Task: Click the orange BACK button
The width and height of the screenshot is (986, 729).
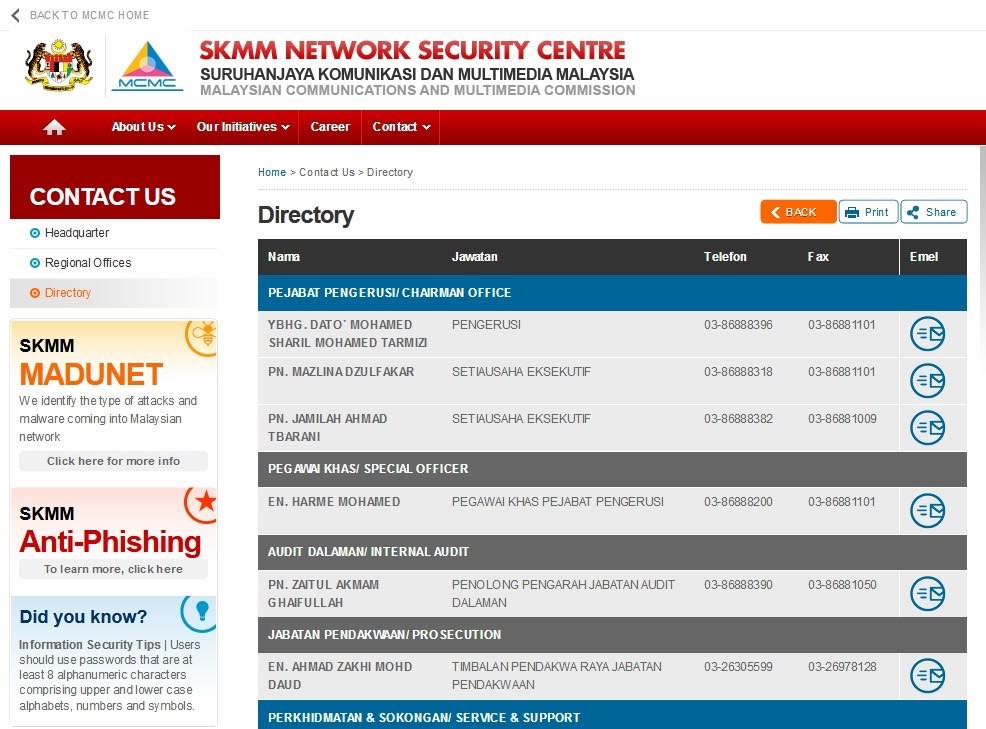Action: pos(798,212)
